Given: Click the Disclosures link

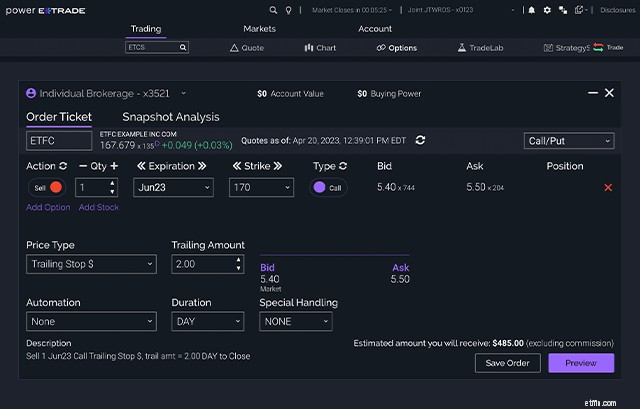Looking at the screenshot, I should click(x=618, y=10).
